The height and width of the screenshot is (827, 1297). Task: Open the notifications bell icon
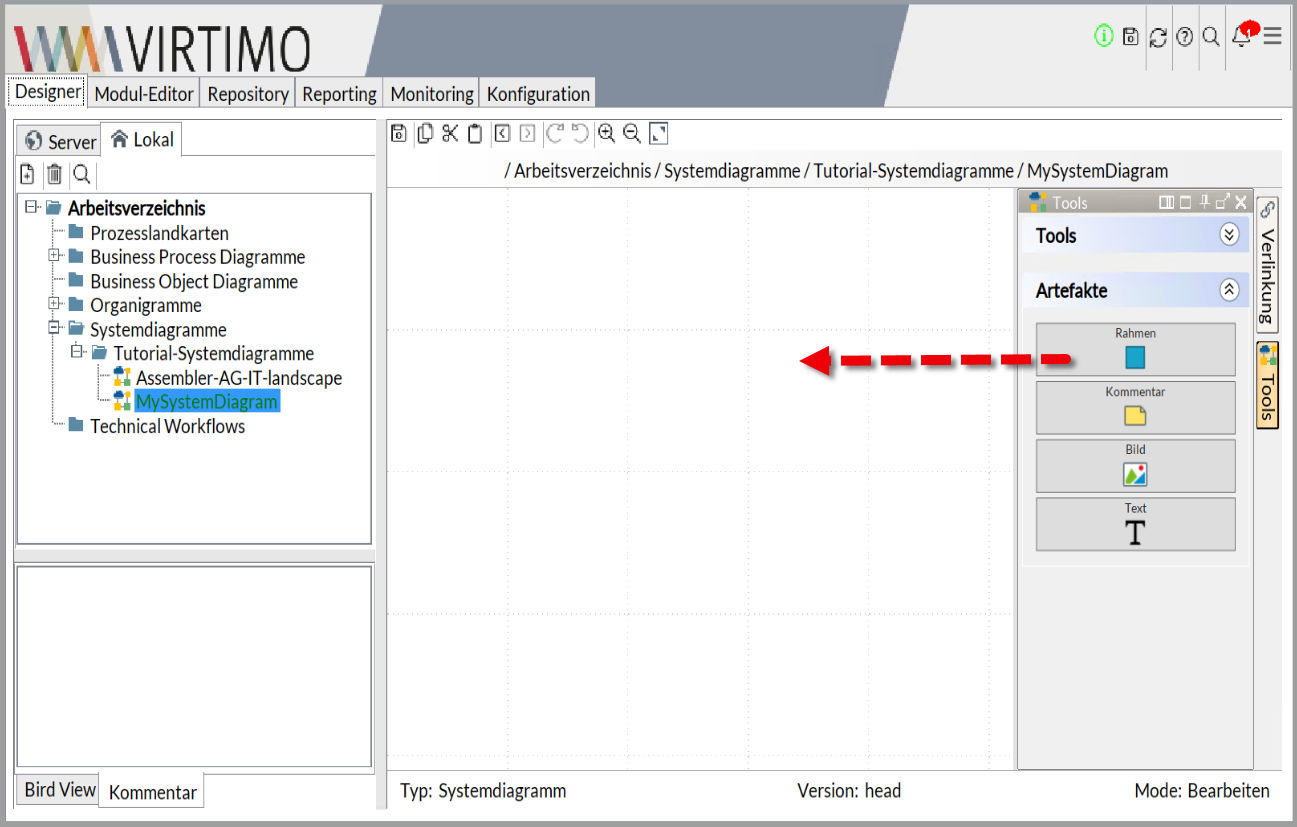click(1242, 36)
